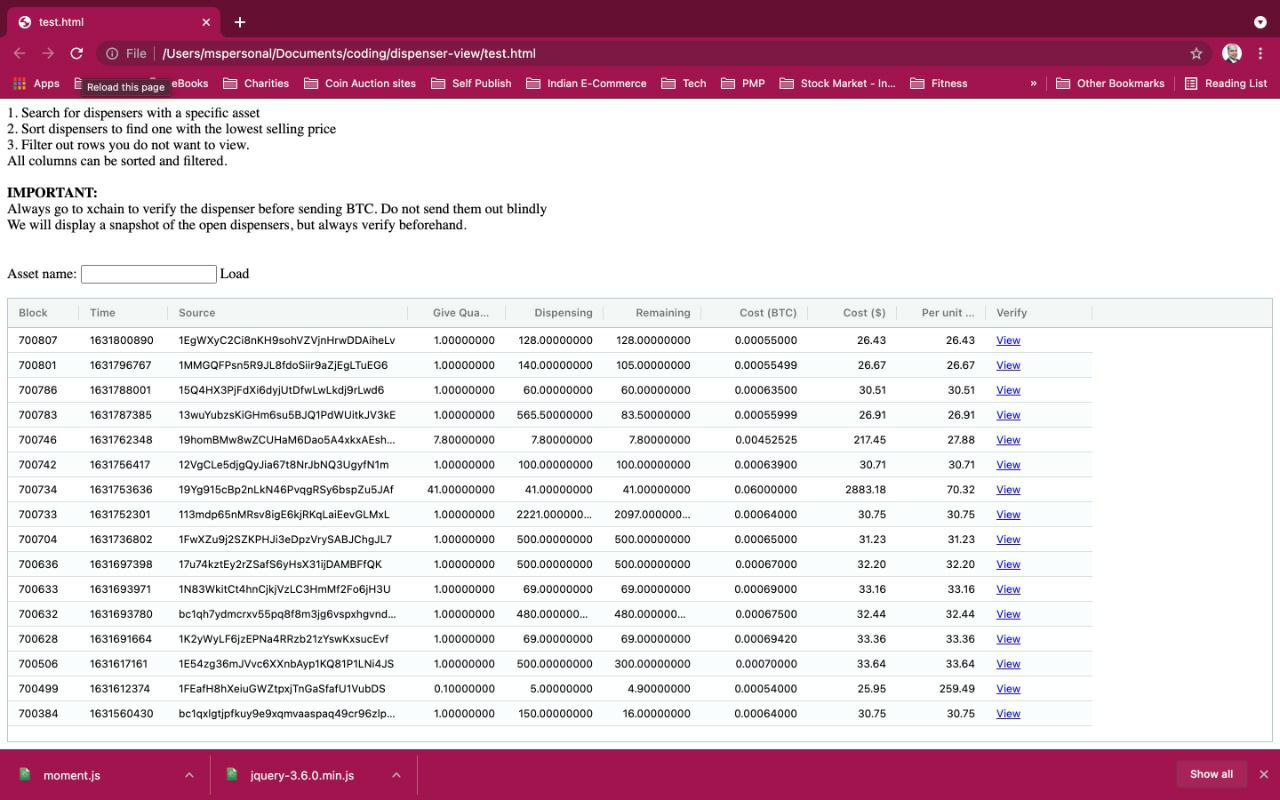Sort by the Cost (BTC) column header
Viewport: 1280px width, 800px height.
(x=768, y=313)
